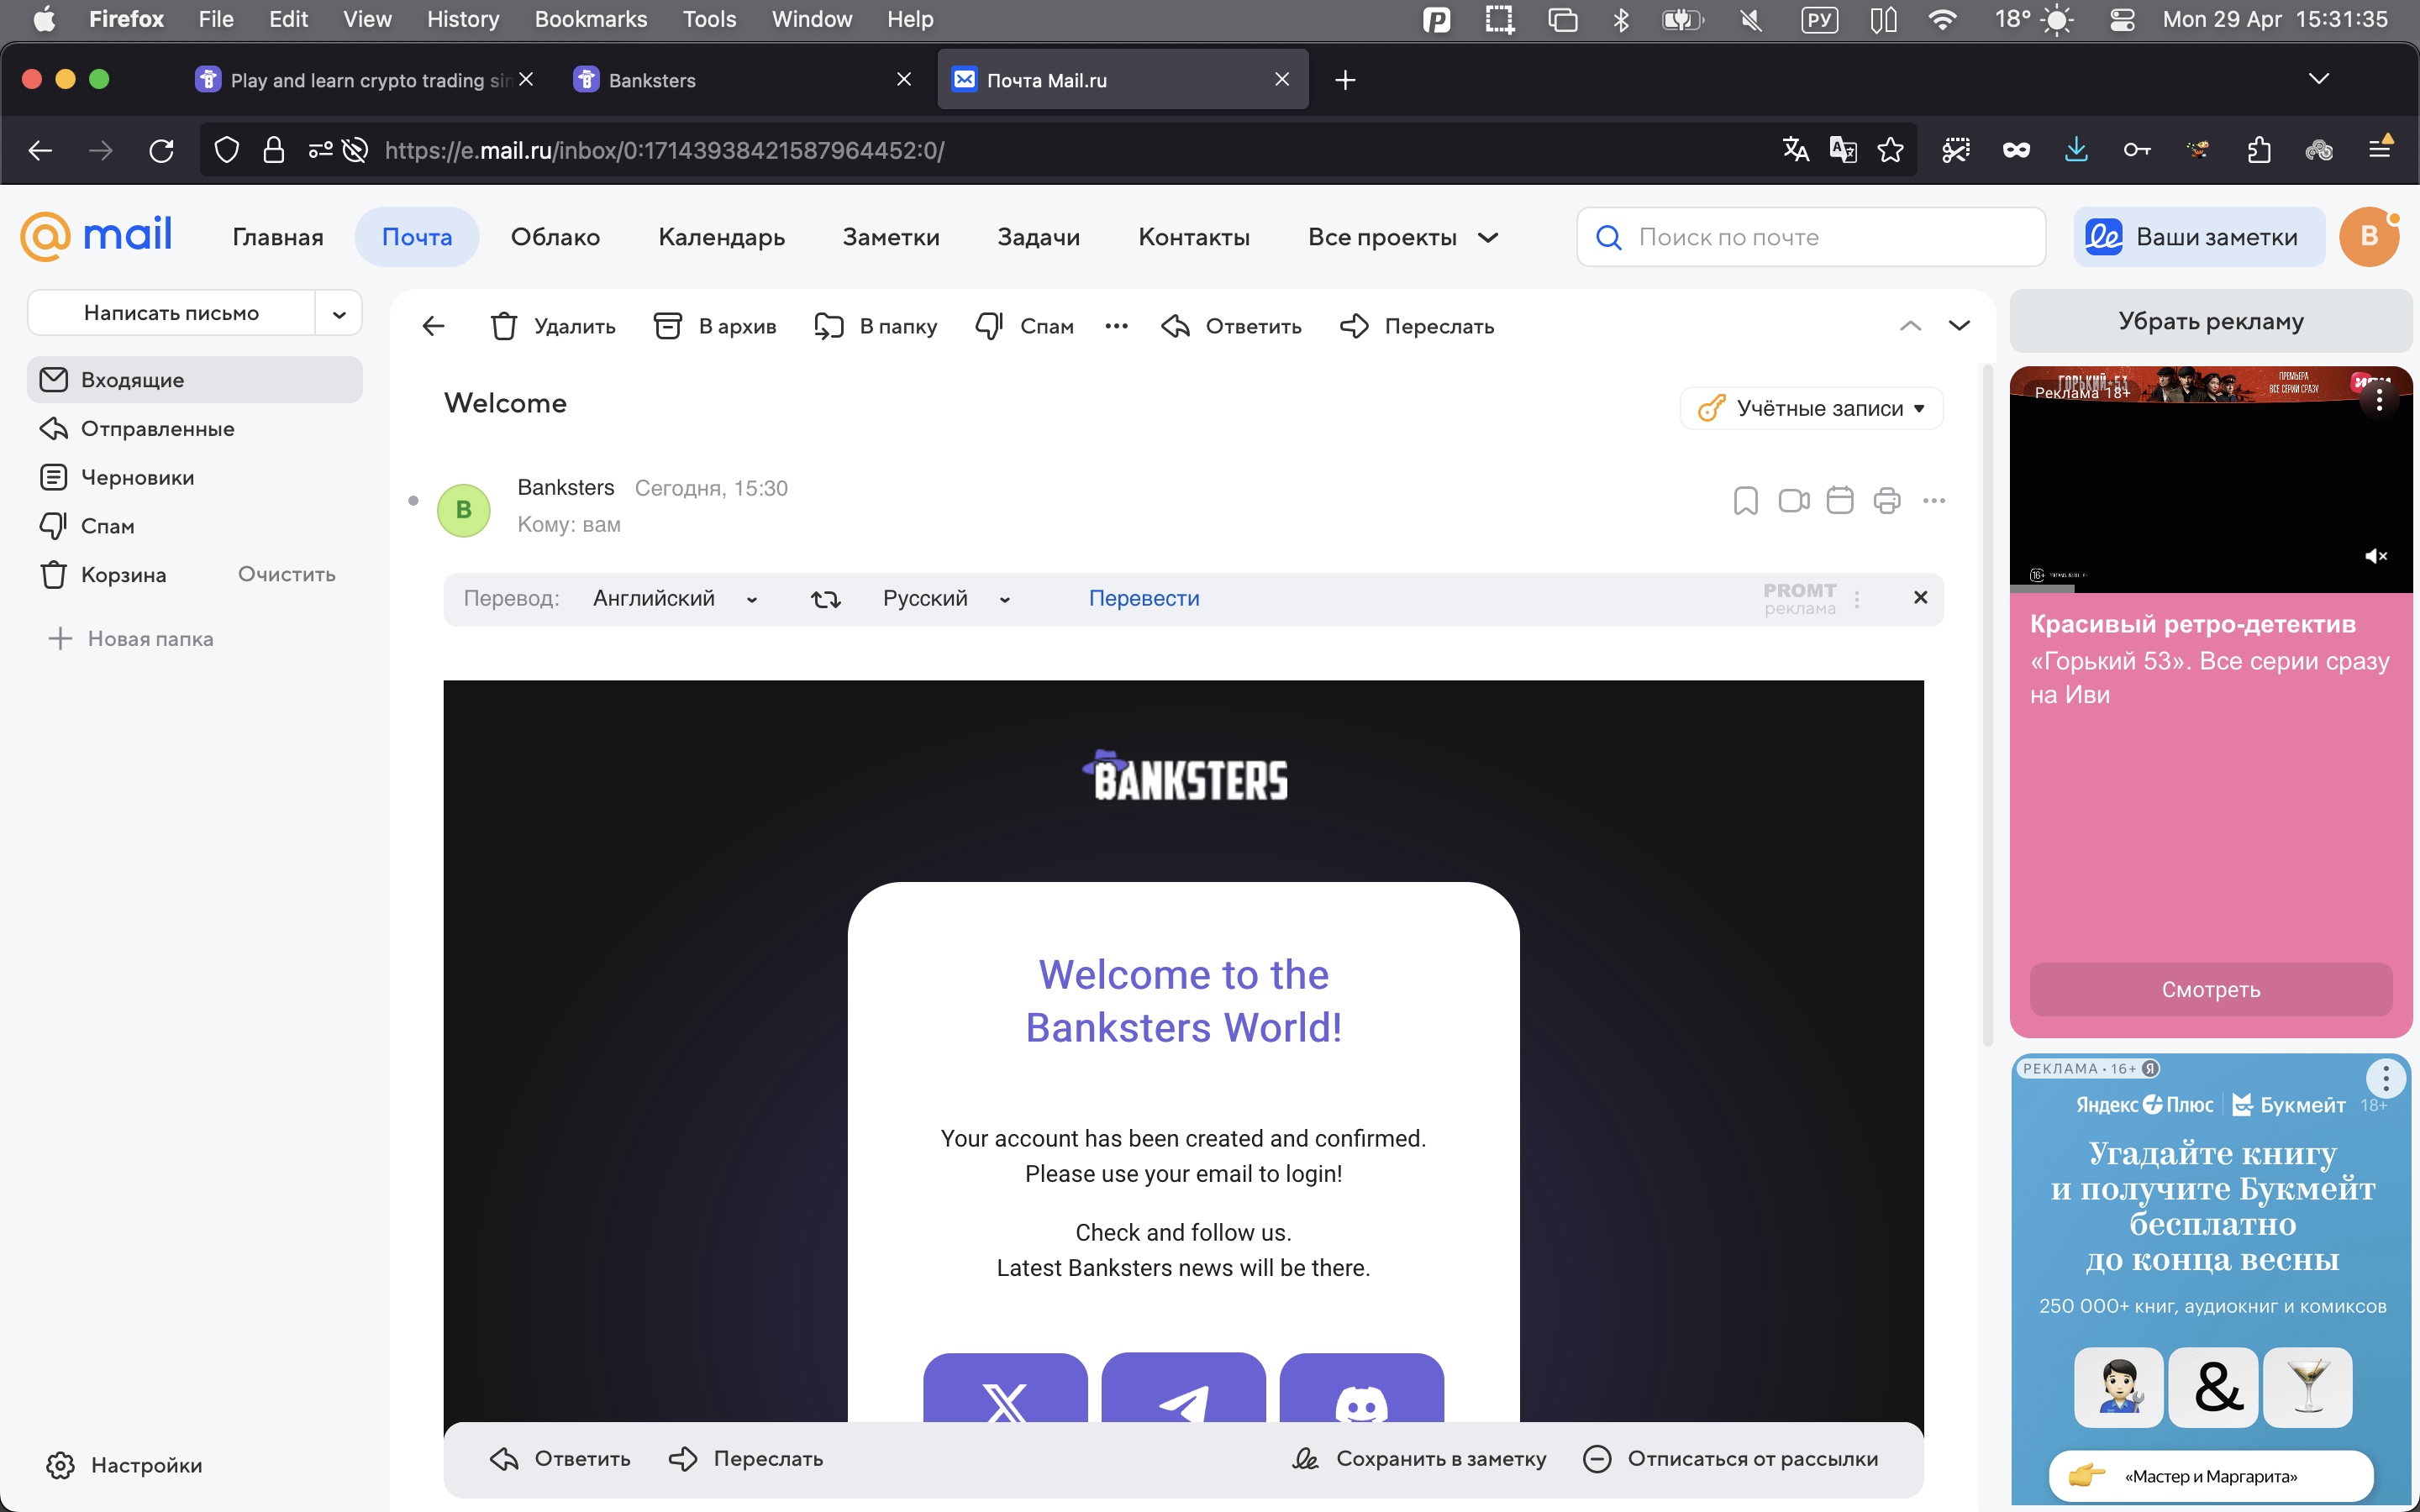Mark the email as Спам in toolbar
Image resolution: width=2420 pixels, height=1512 pixels.
pyautogui.click(x=1024, y=326)
